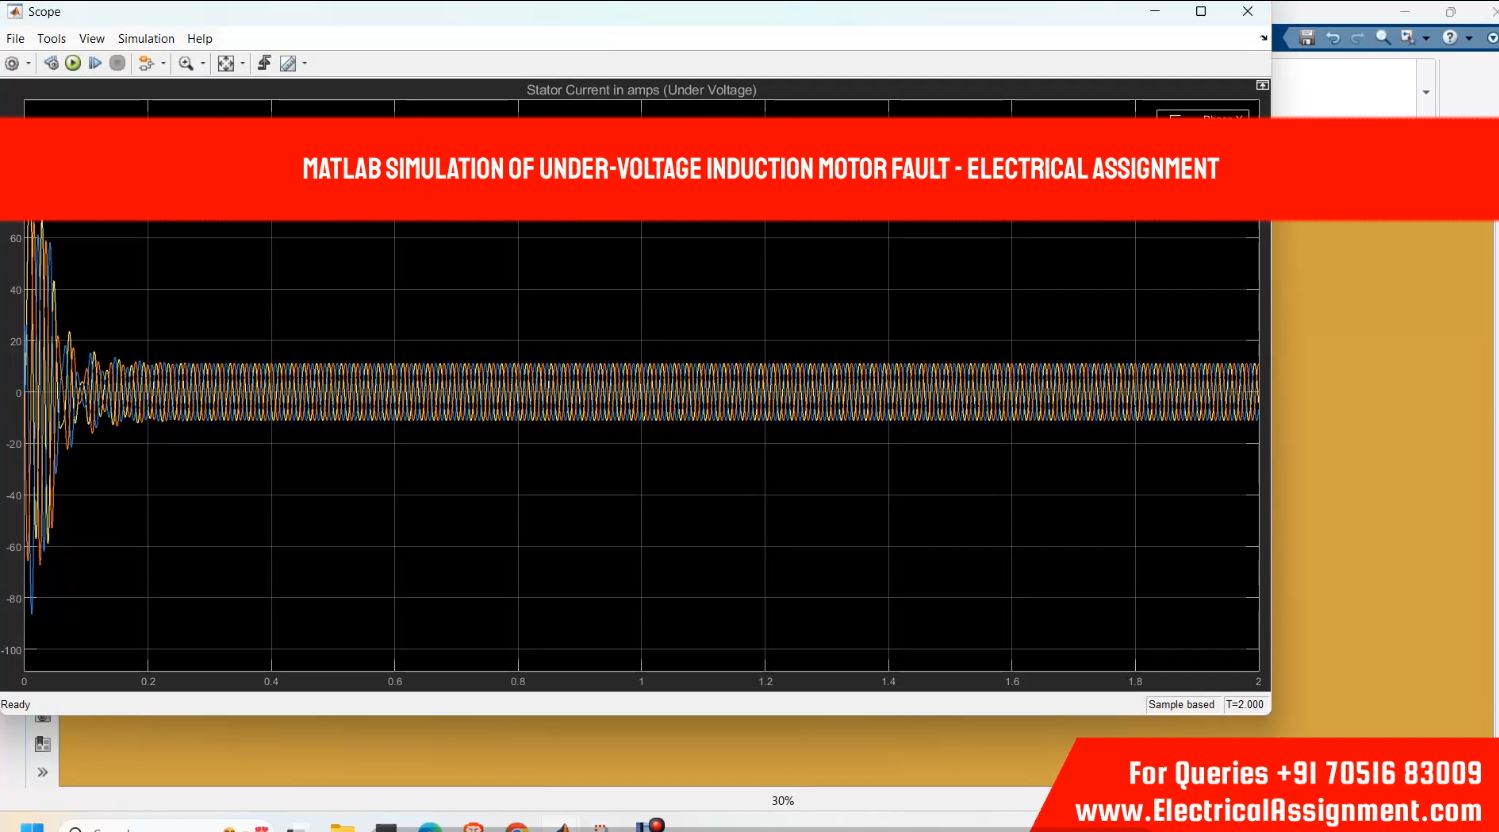Click the Undo arrow in Simulink toolbar
The image size is (1499, 832).
pos(1332,38)
